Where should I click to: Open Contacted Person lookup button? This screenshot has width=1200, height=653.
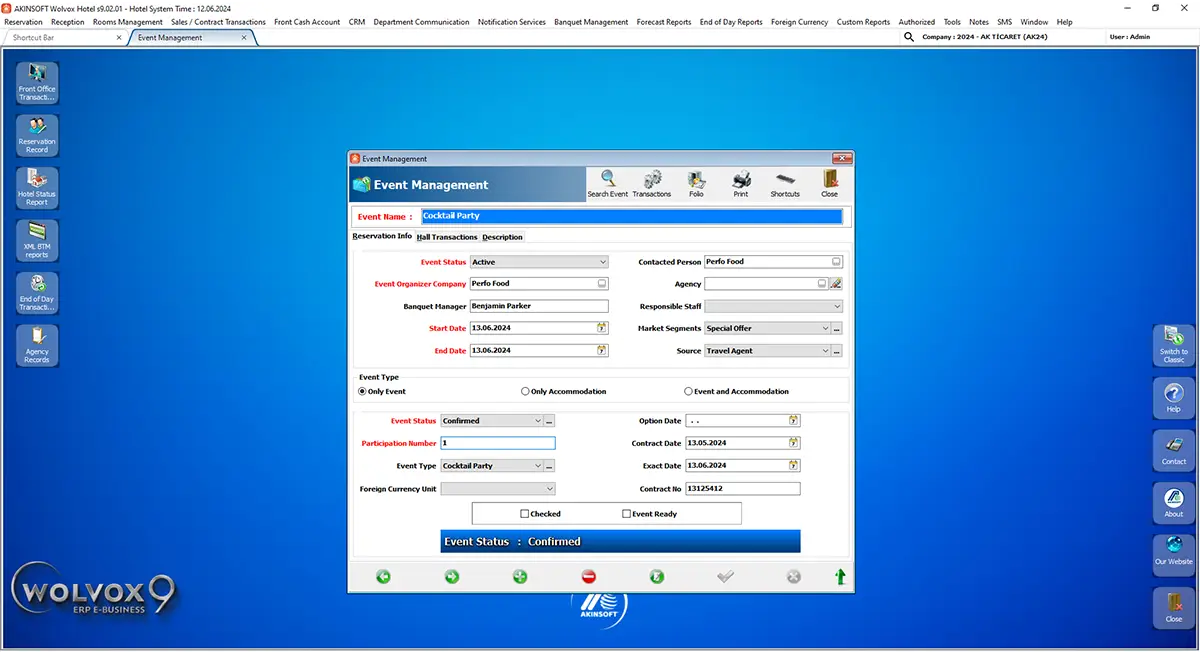(836, 262)
